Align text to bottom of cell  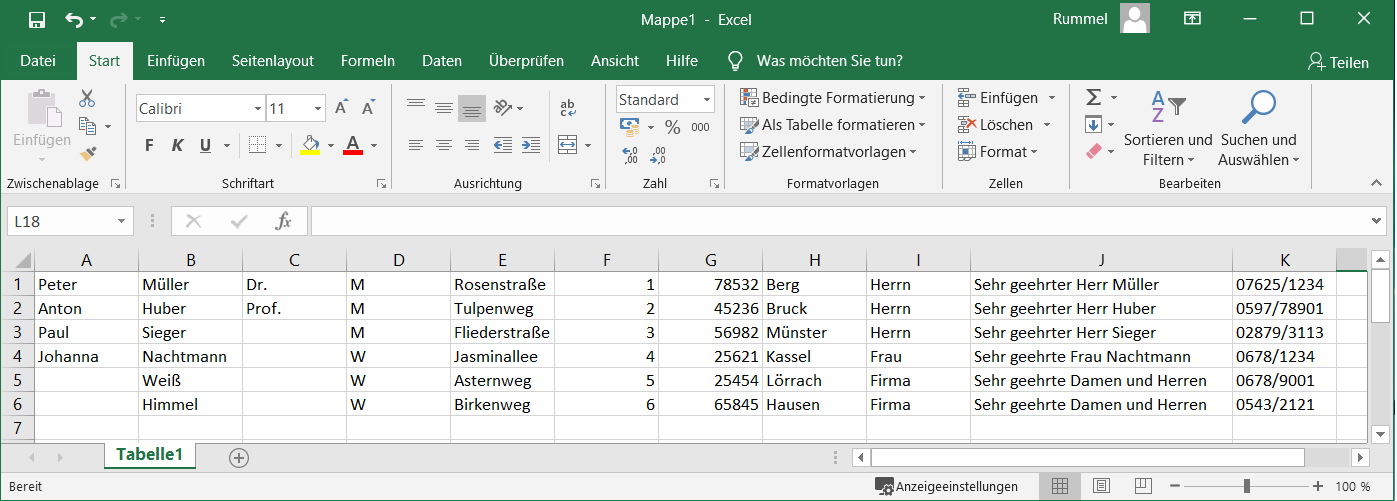[472, 108]
